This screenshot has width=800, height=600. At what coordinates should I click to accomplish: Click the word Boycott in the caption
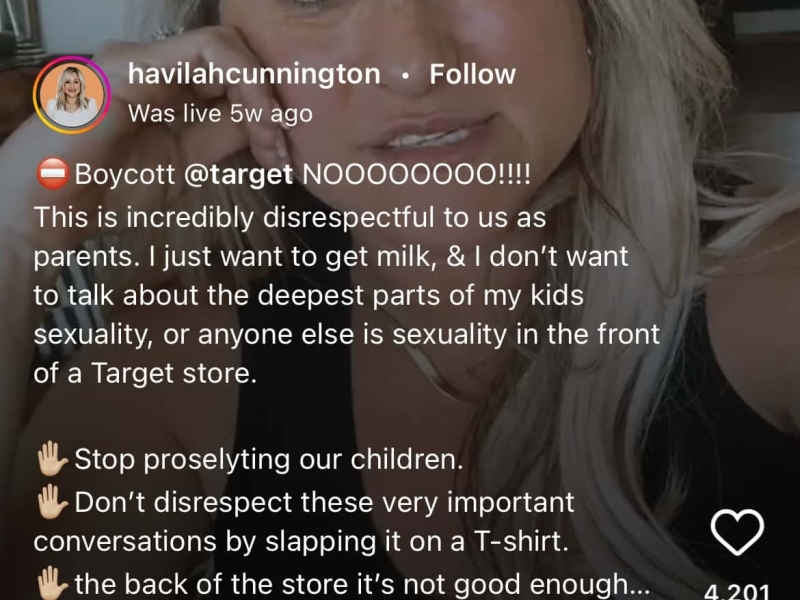(125, 175)
